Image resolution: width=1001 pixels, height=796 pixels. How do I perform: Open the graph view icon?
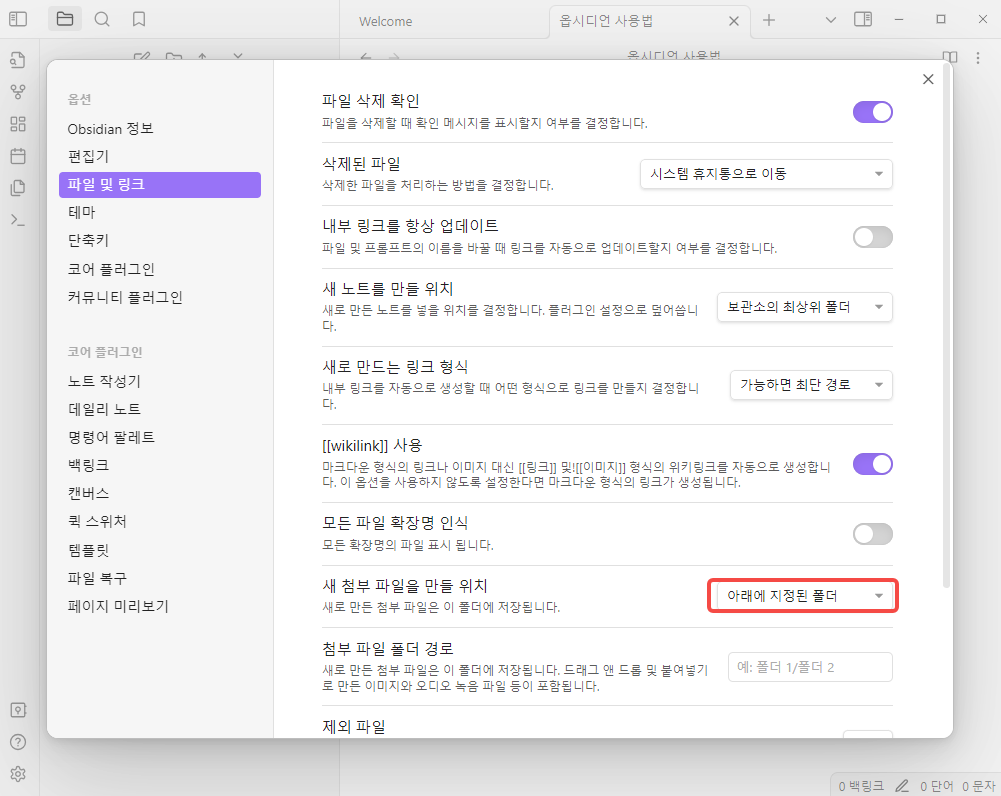coord(17,91)
